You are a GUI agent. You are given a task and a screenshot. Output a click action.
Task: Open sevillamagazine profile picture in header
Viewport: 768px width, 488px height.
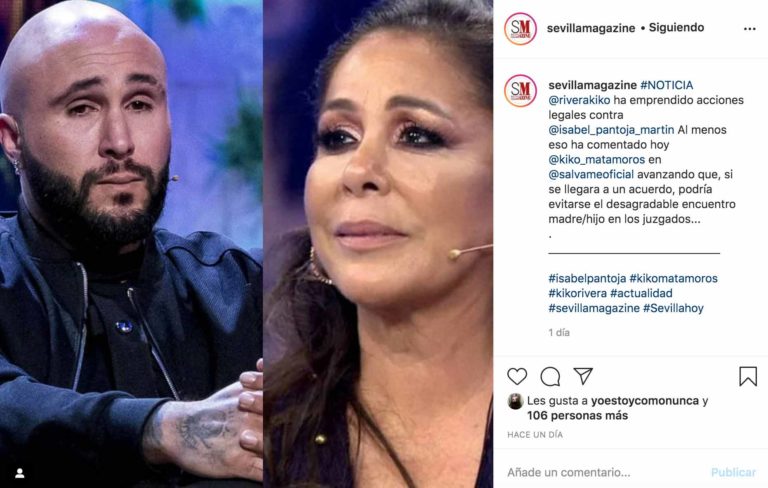pos(520,28)
